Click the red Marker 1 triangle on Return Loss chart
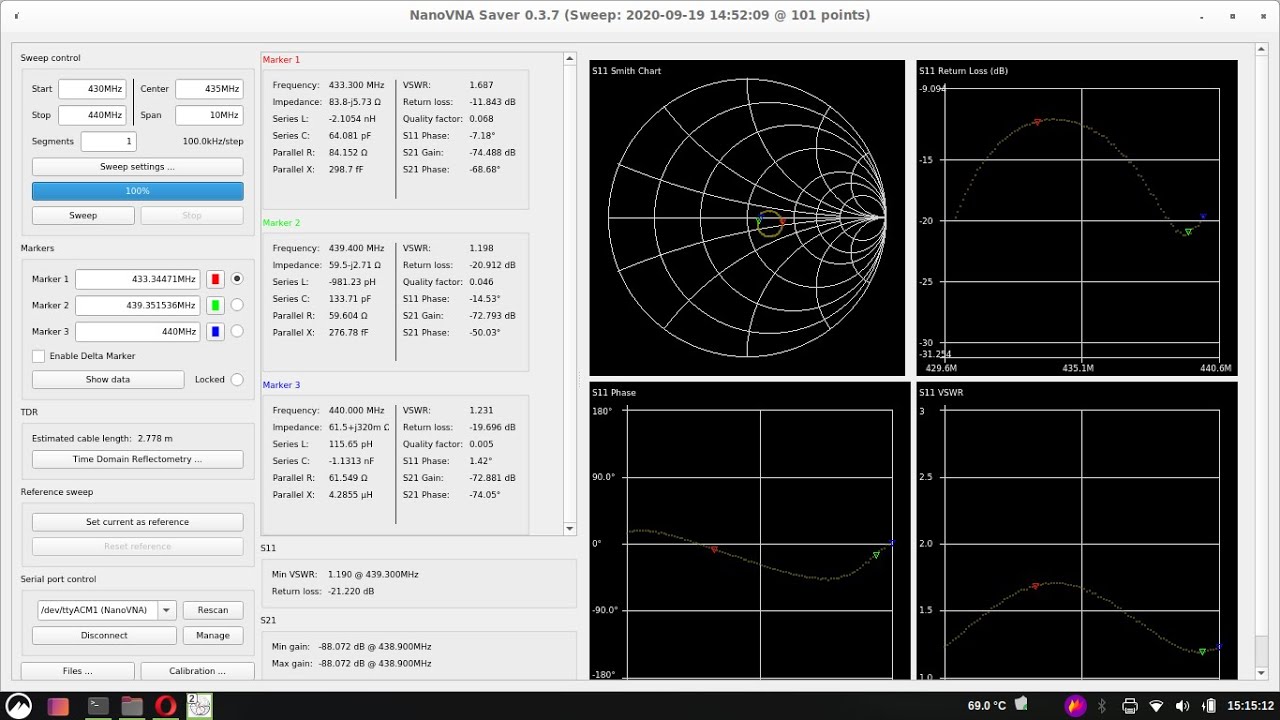Image resolution: width=1280 pixels, height=720 pixels. (x=1037, y=122)
